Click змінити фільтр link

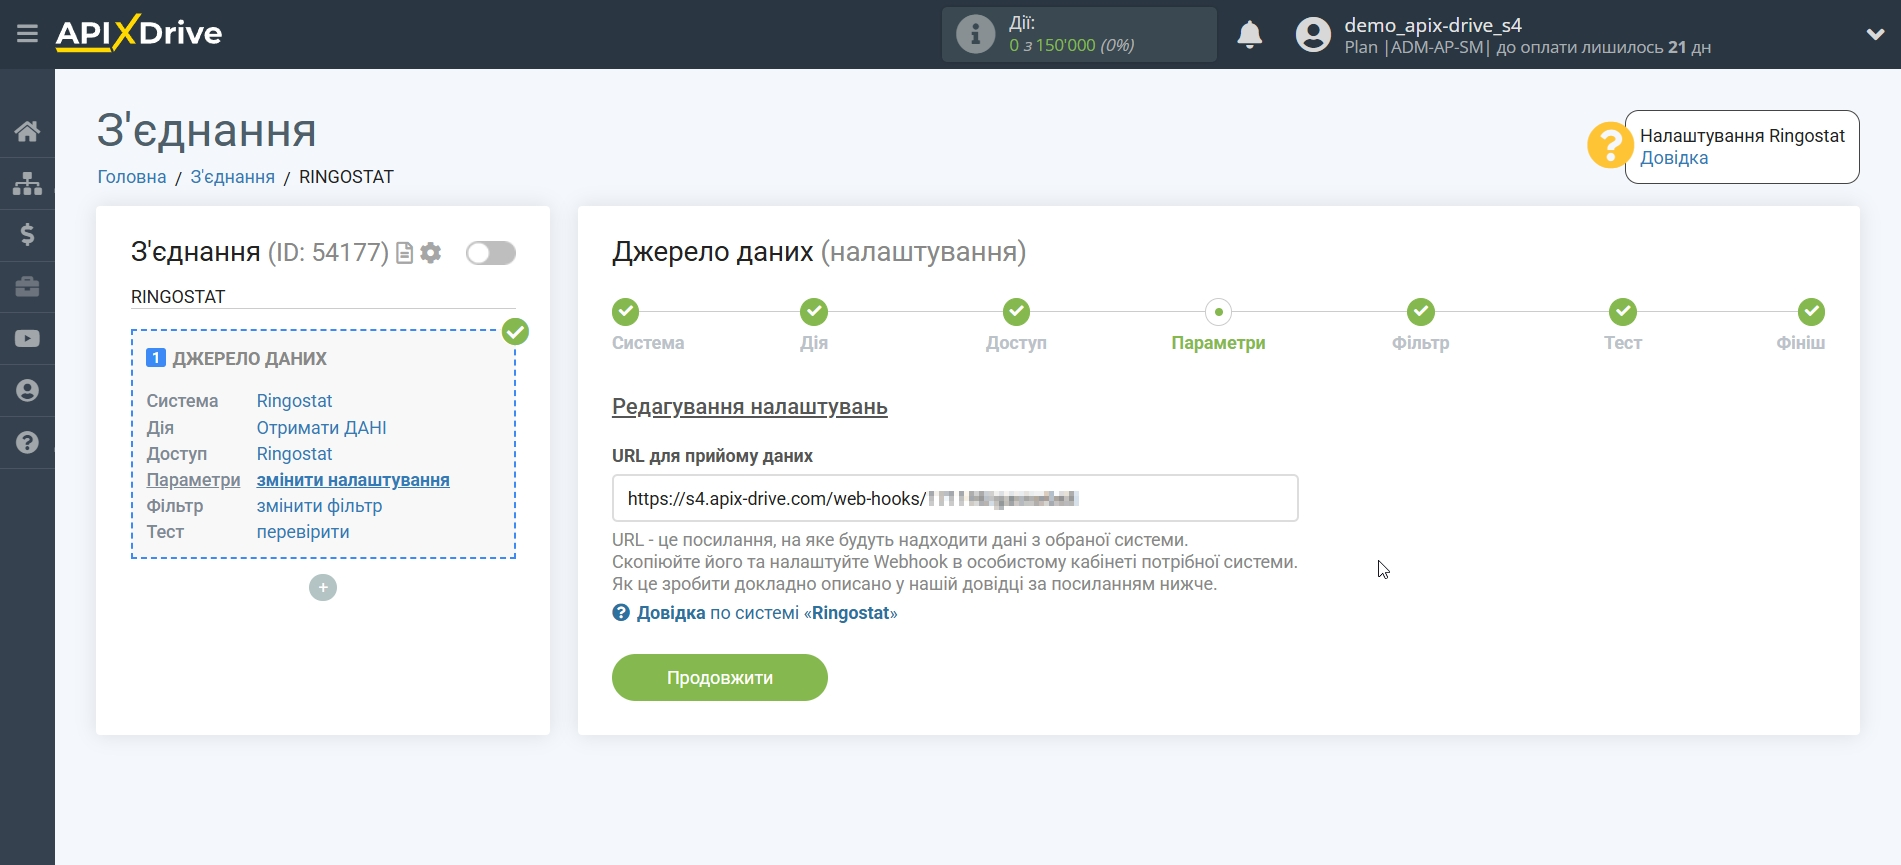(x=319, y=506)
